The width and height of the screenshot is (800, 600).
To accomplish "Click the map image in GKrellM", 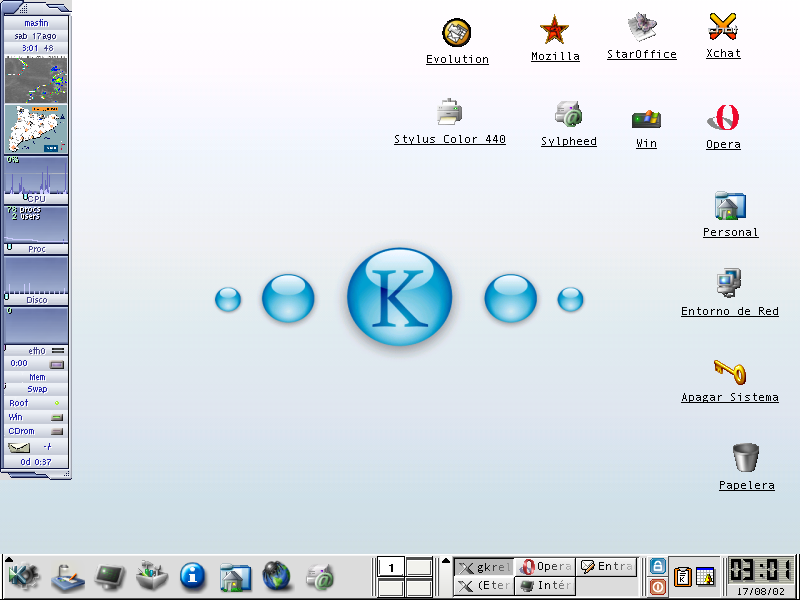I will coord(36,129).
